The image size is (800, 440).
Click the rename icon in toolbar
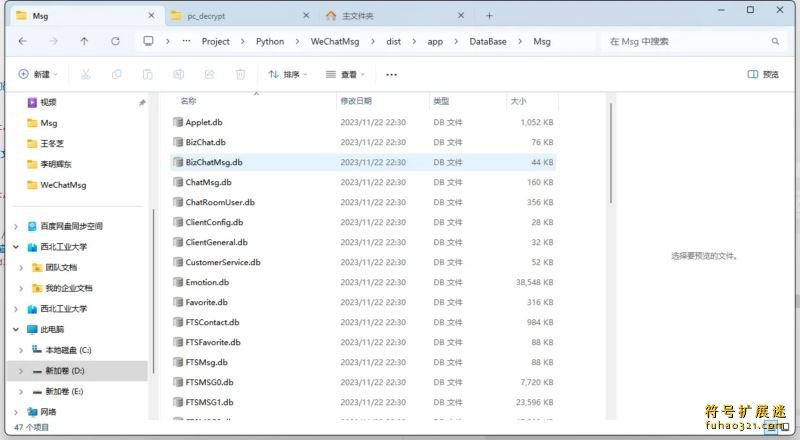point(179,75)
